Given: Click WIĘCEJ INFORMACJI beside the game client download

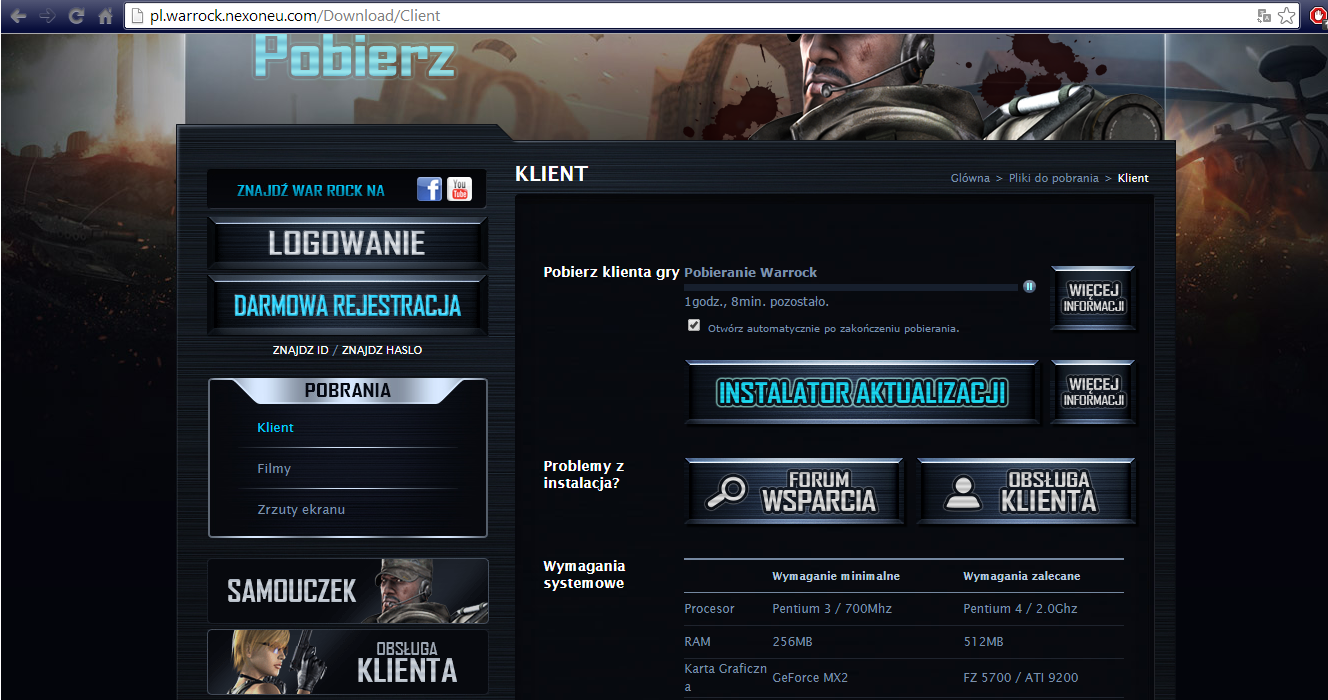Looking at the screenshot, I should [x=1094, y=298].
